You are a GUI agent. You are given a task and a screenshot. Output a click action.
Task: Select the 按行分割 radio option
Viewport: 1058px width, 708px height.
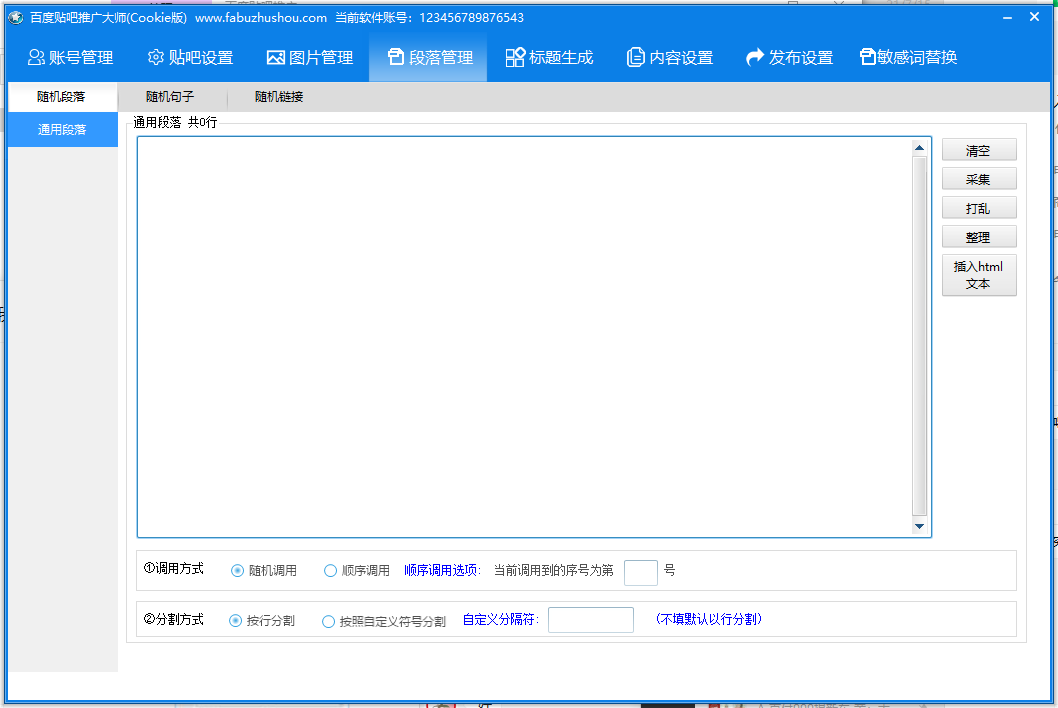point(236,620)
